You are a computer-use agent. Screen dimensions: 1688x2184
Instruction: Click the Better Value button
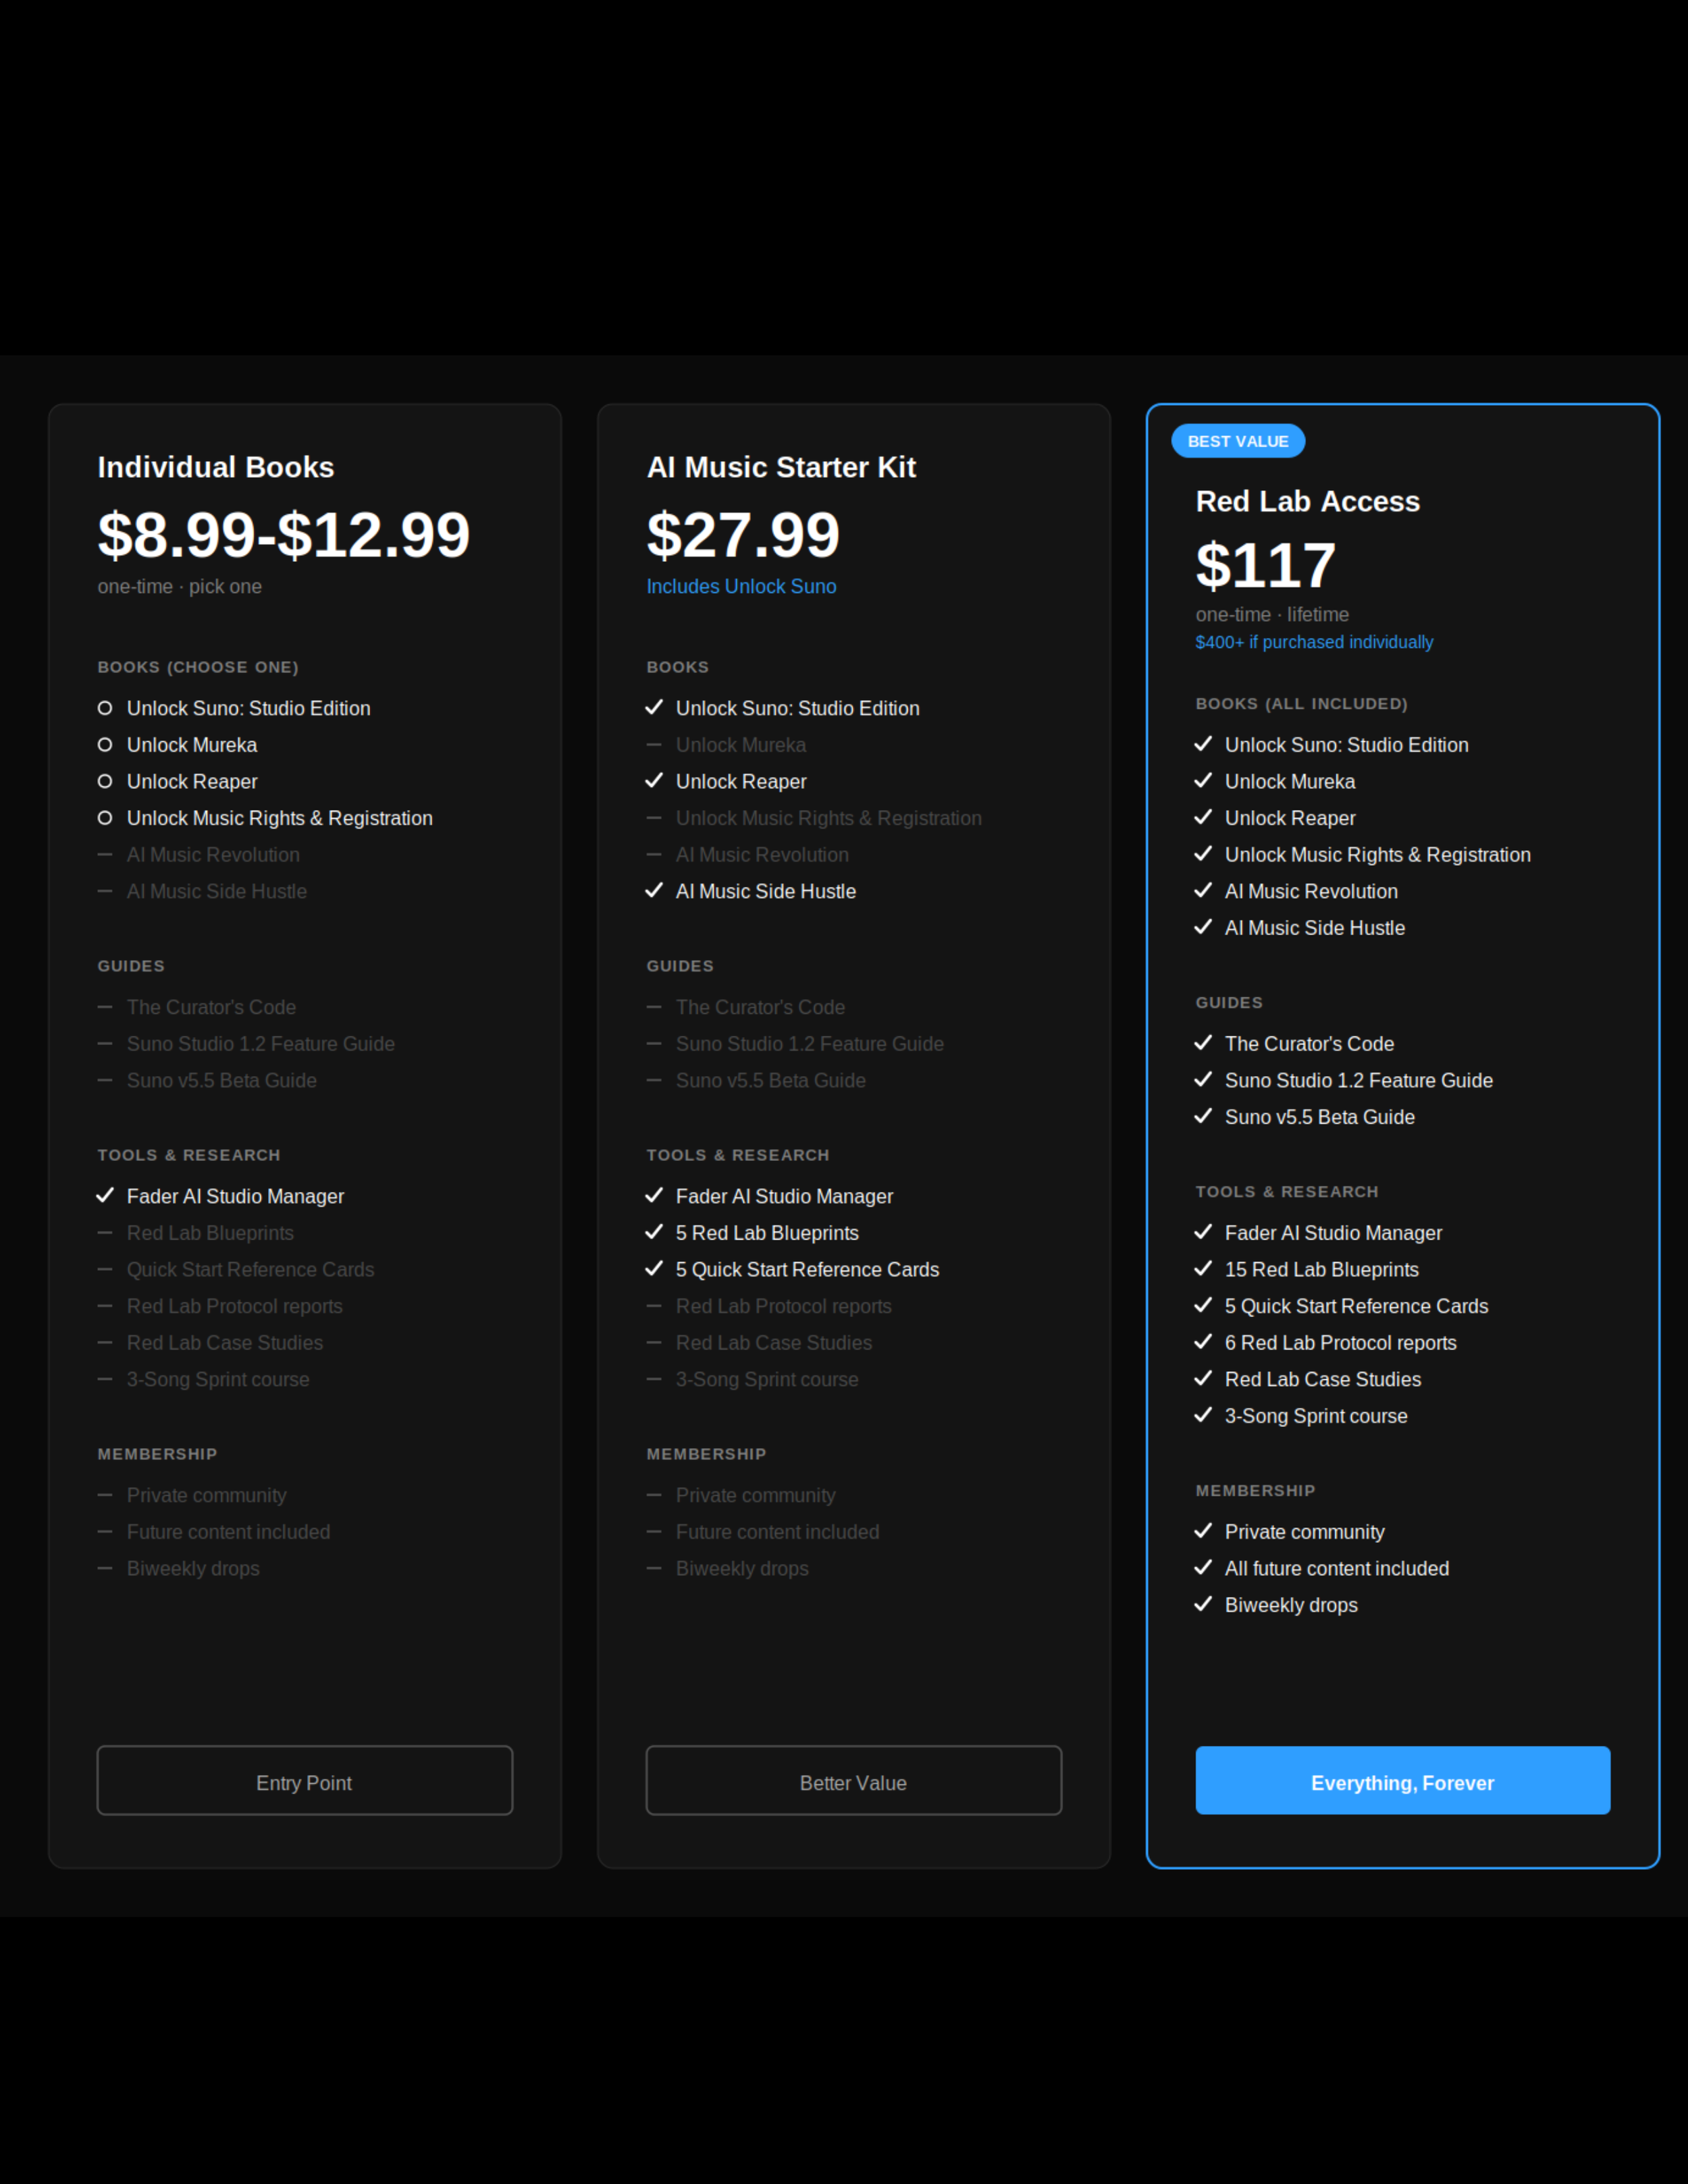853,1780
